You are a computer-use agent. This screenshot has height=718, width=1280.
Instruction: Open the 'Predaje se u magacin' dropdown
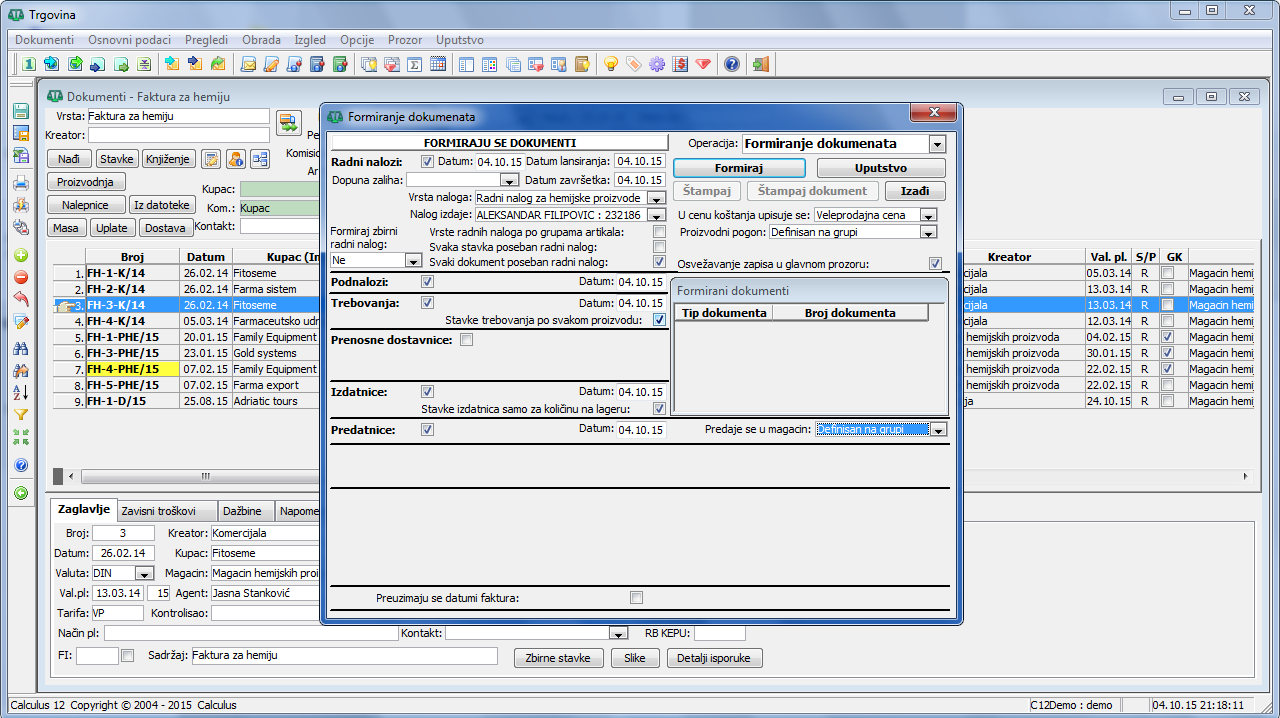point(938,430)
